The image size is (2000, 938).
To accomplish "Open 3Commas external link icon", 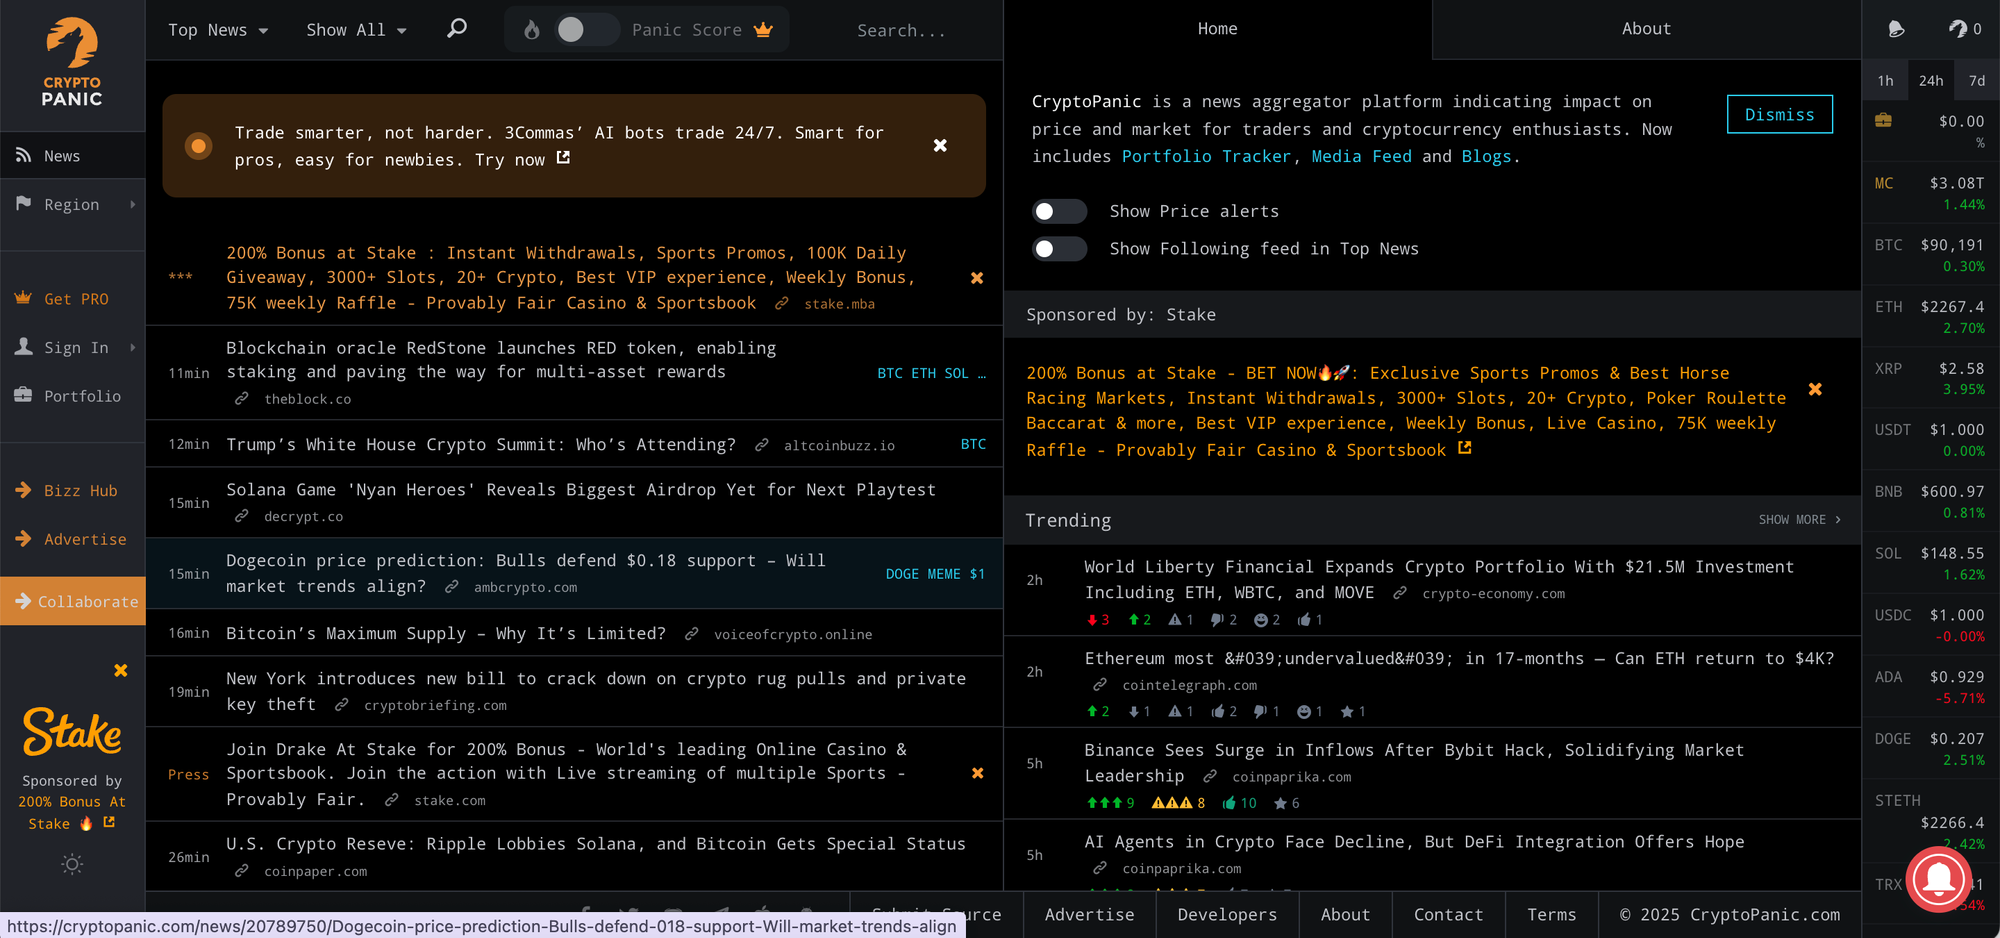I will click(563, 158).
